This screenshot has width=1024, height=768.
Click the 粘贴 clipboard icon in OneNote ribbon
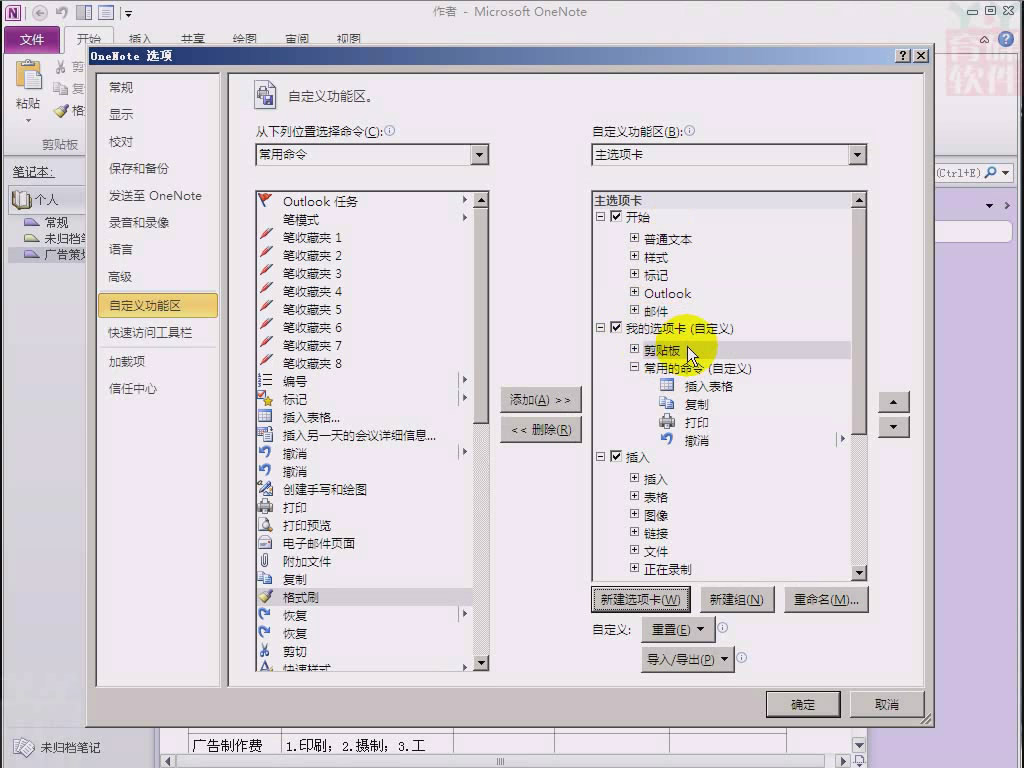pyautogui.click(x=28, y=75)
